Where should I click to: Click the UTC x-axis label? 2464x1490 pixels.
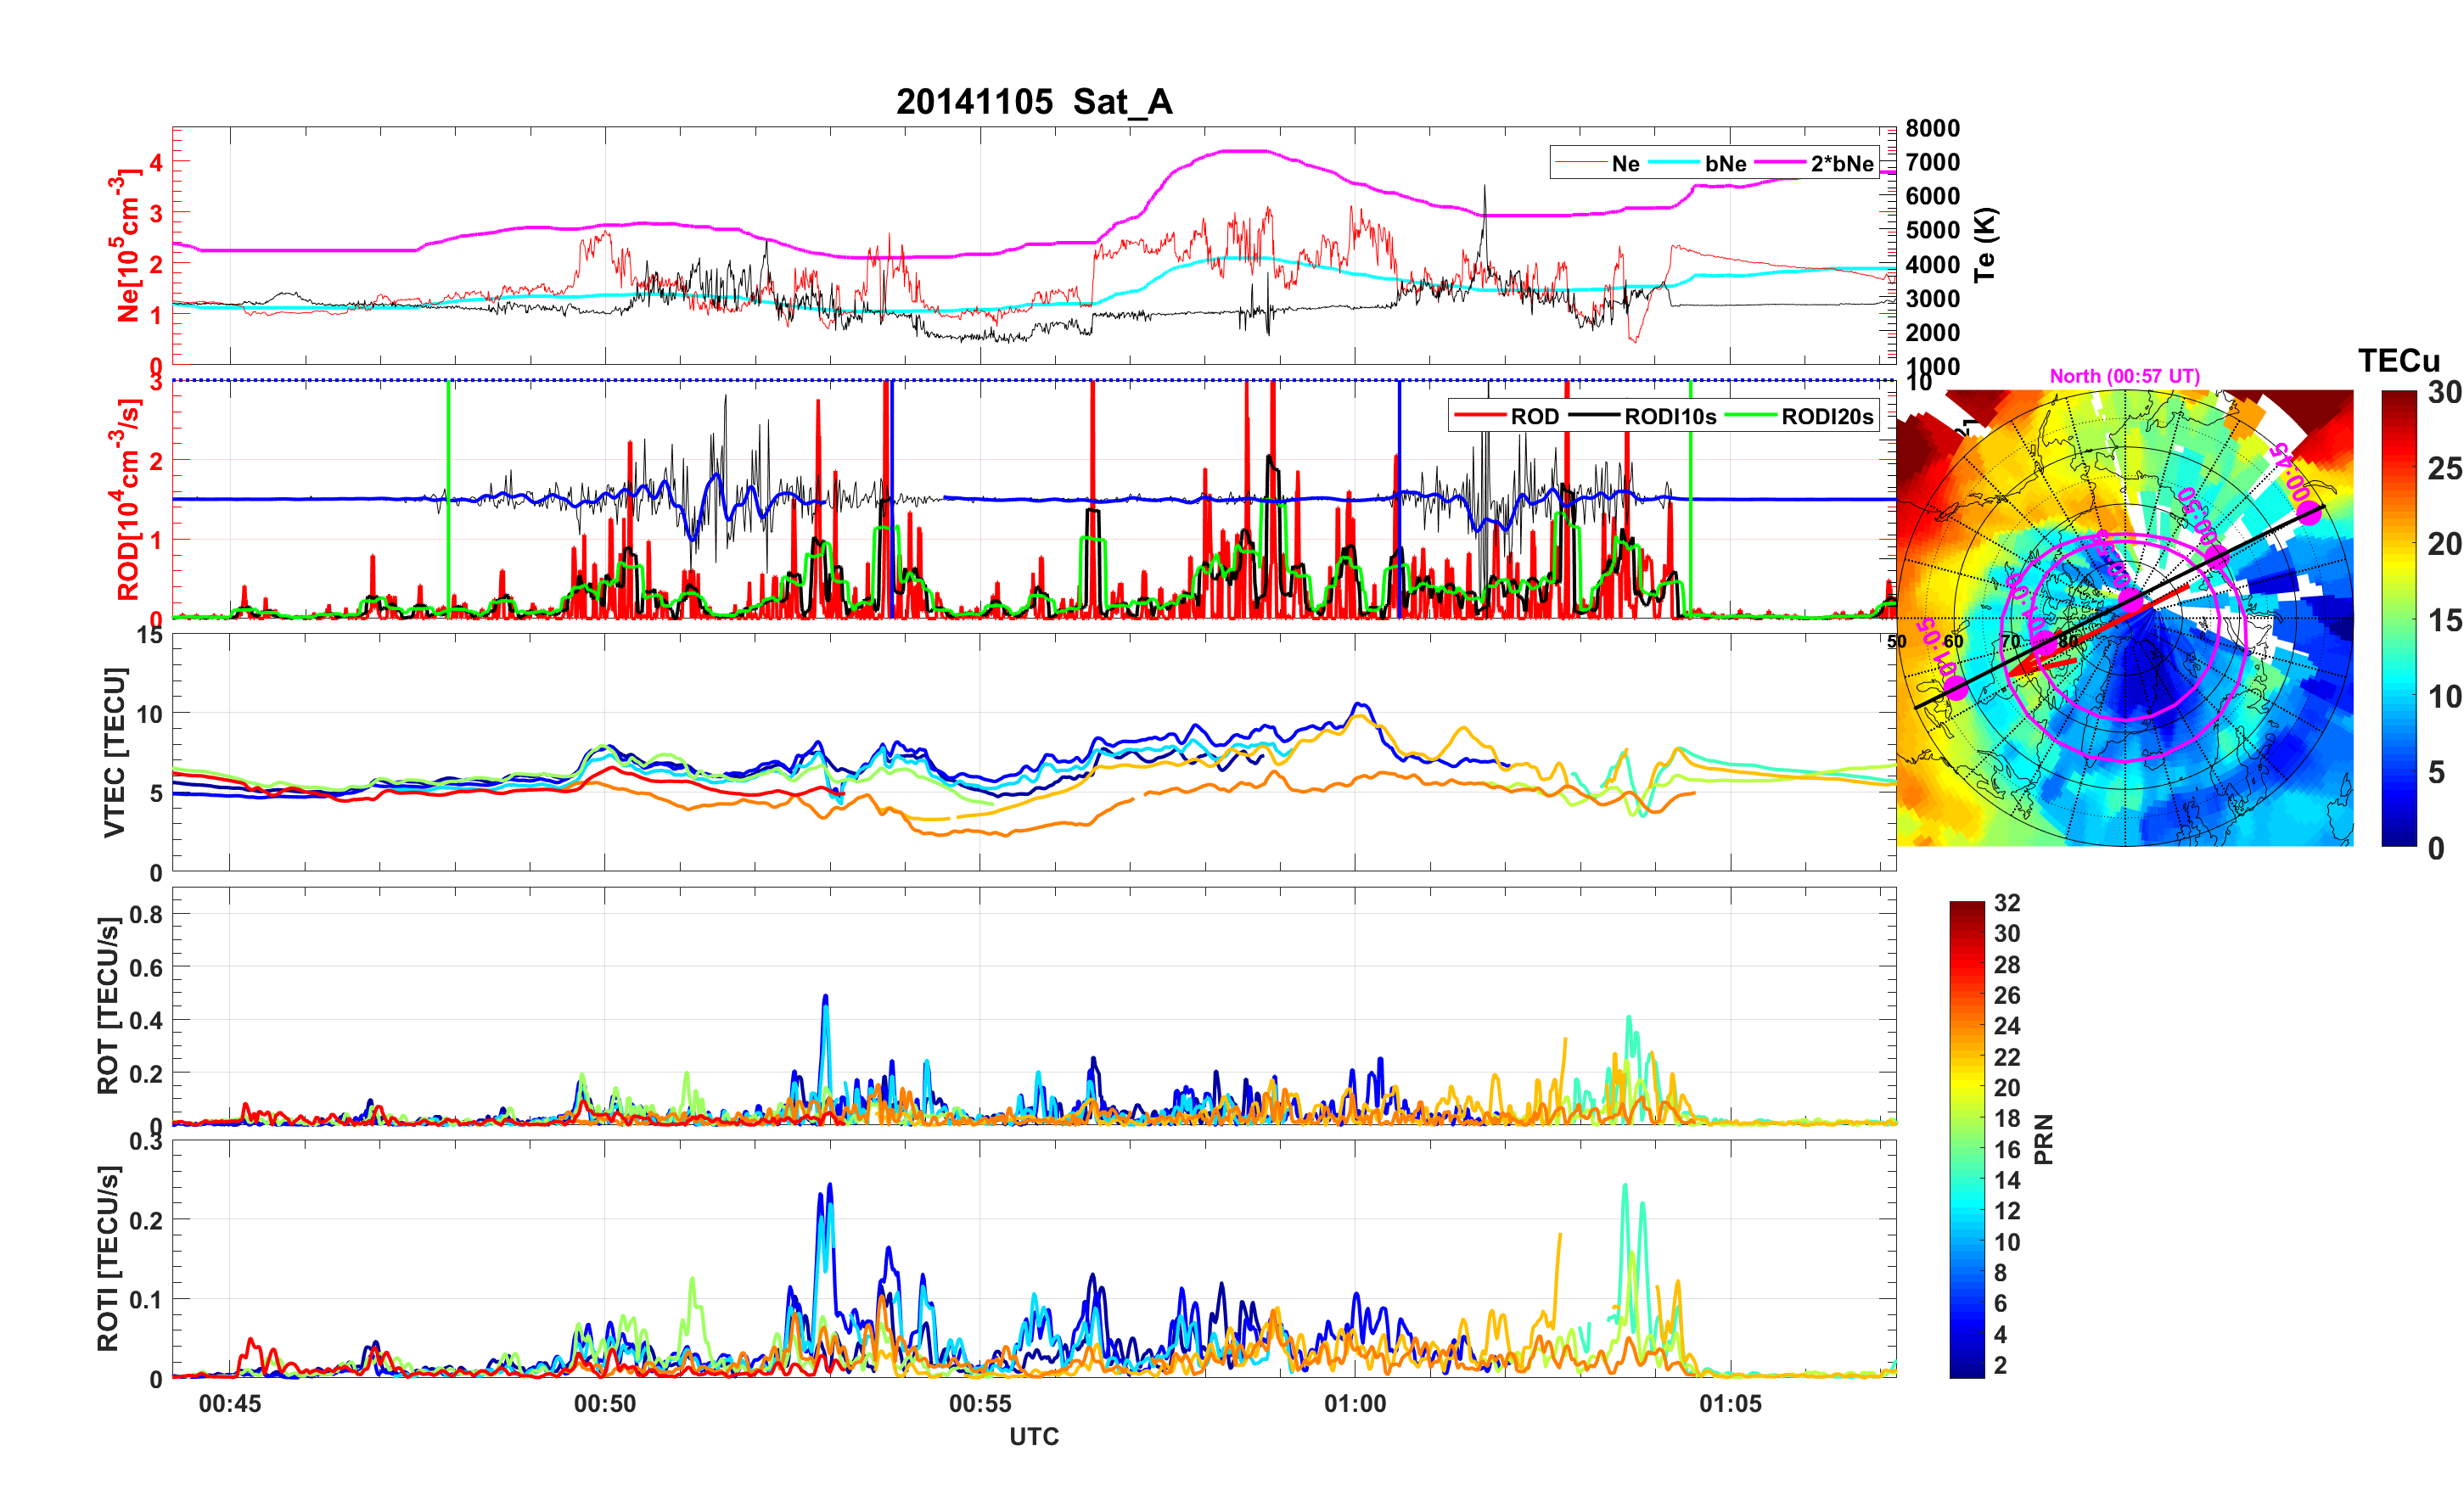point(1033,1436)
